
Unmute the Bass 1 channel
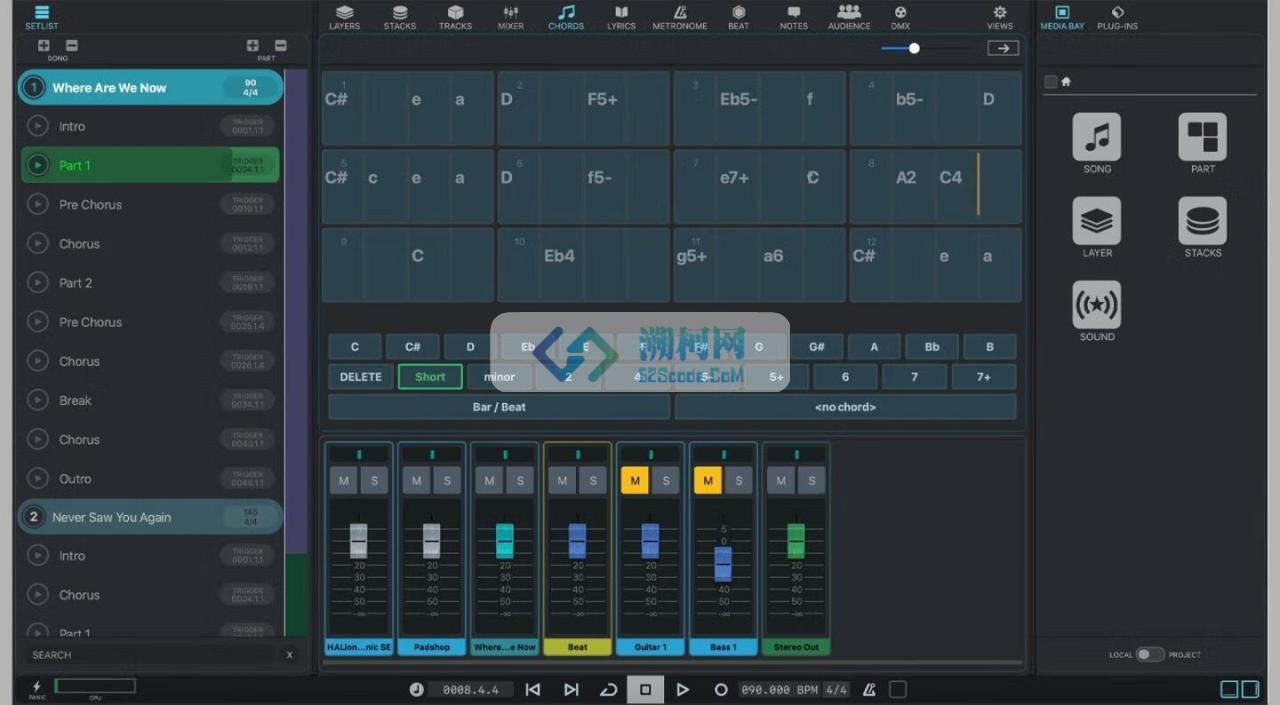708,481
